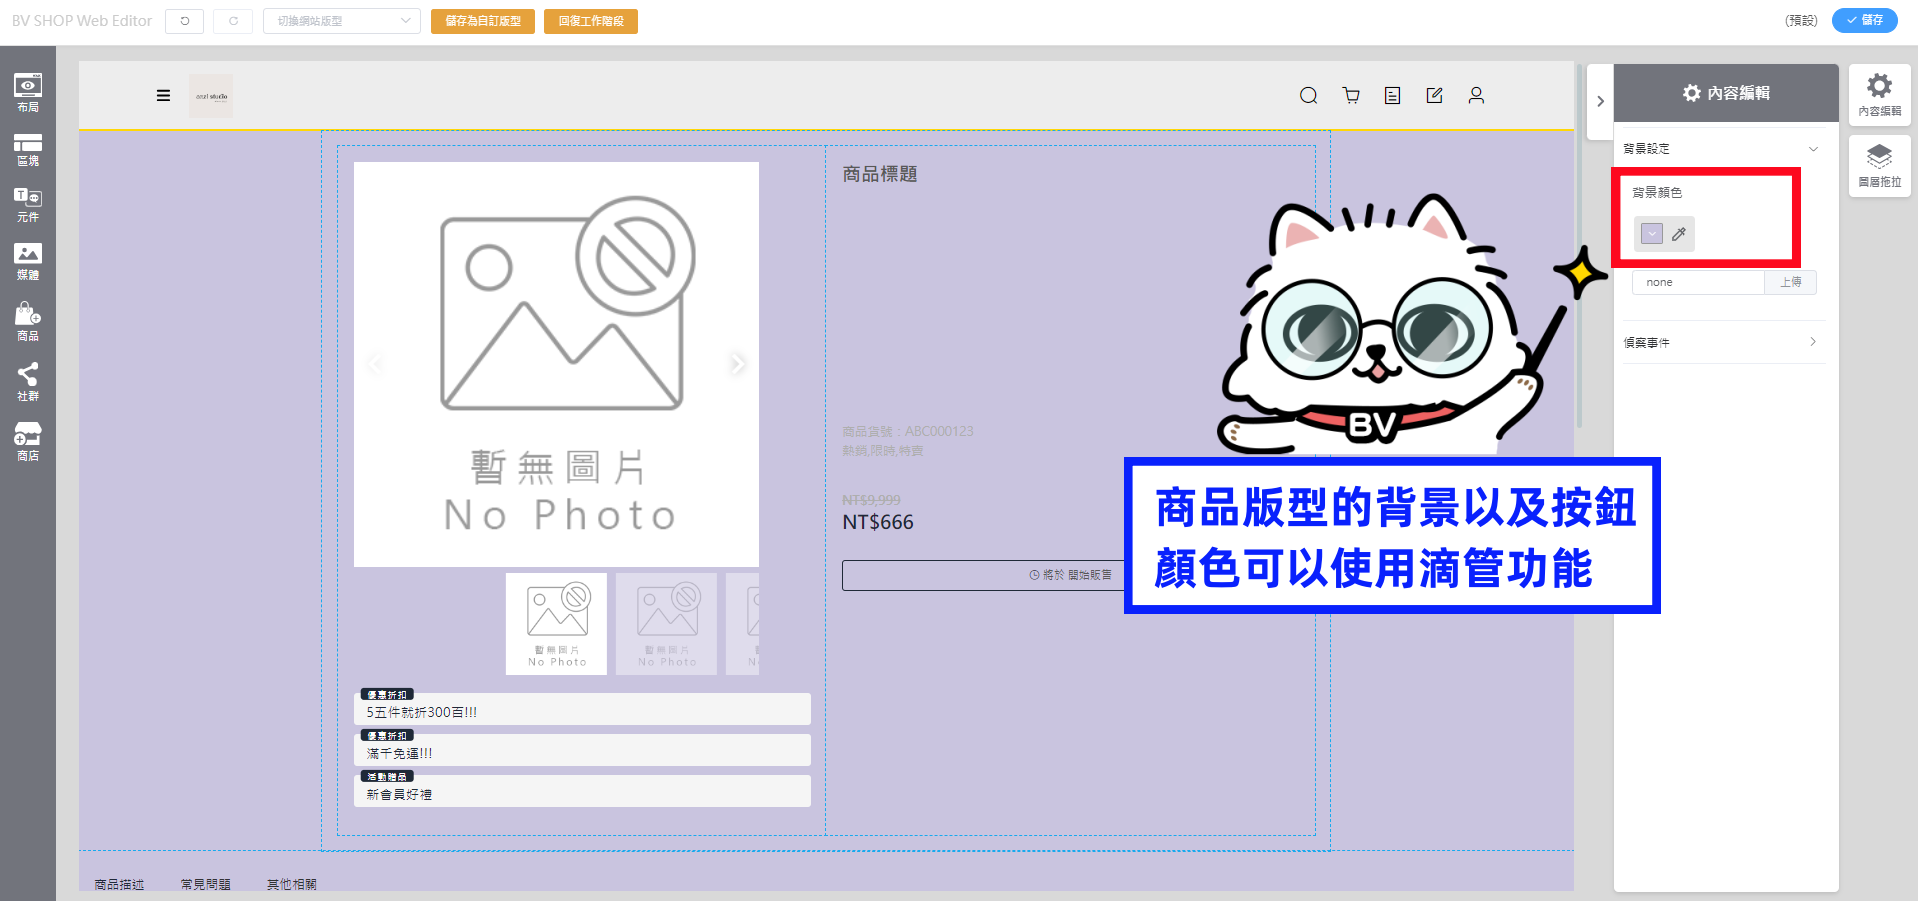Collapse the right editing panel with arrow
The width and height of the screenshot is (1918, 901).
point(1600,102)
